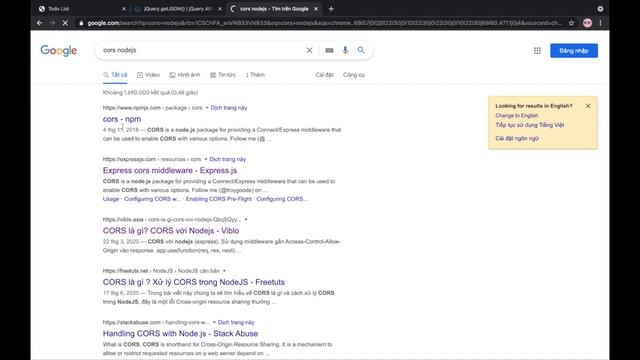
Task: View the site lock icon info
Action: 81,23
